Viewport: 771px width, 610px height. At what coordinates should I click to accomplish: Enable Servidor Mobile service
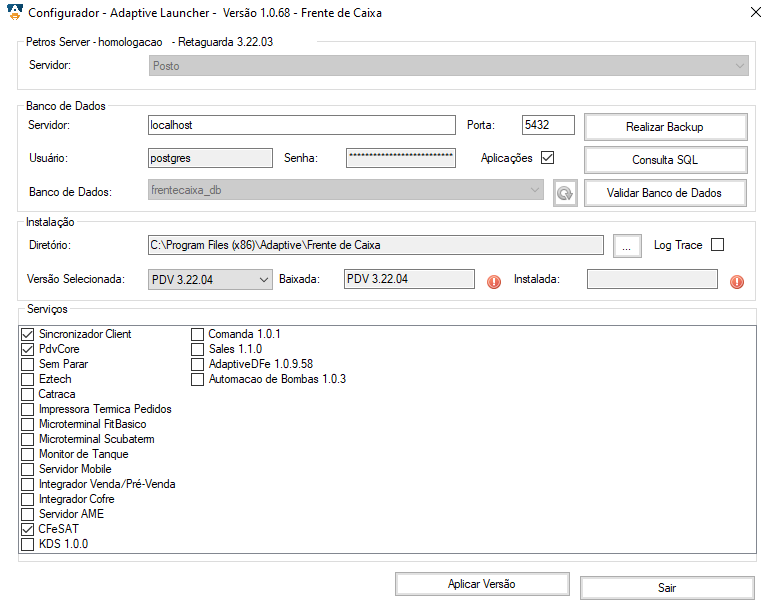pos(28,469)
